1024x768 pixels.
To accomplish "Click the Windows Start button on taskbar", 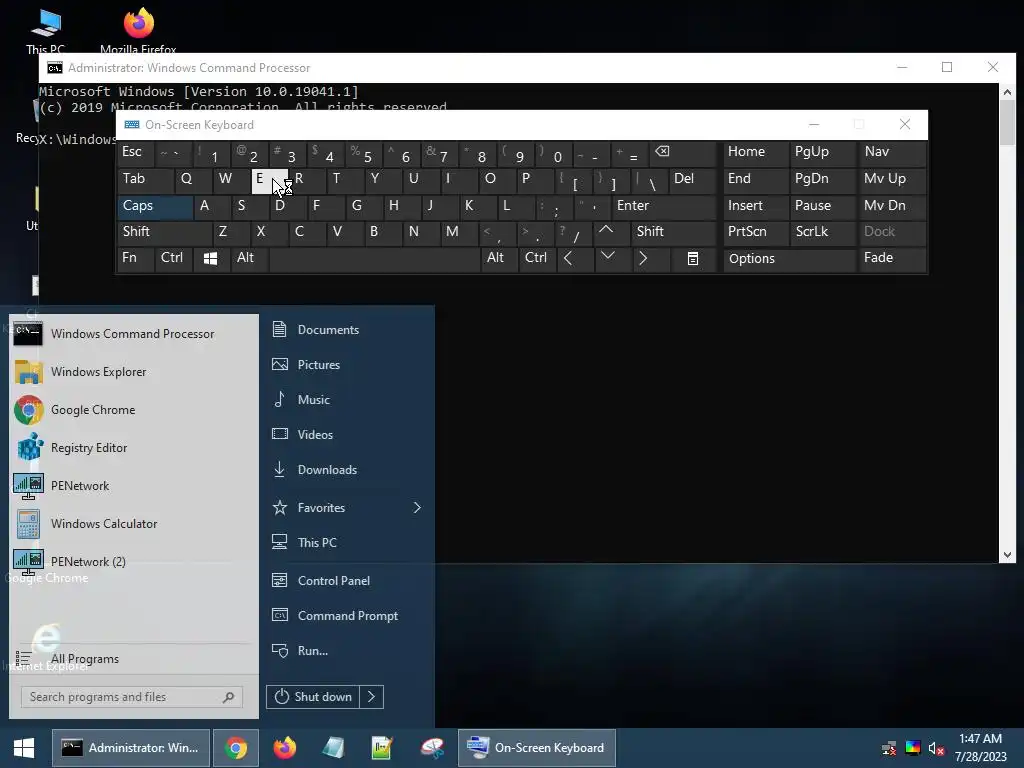I will 24,748.
